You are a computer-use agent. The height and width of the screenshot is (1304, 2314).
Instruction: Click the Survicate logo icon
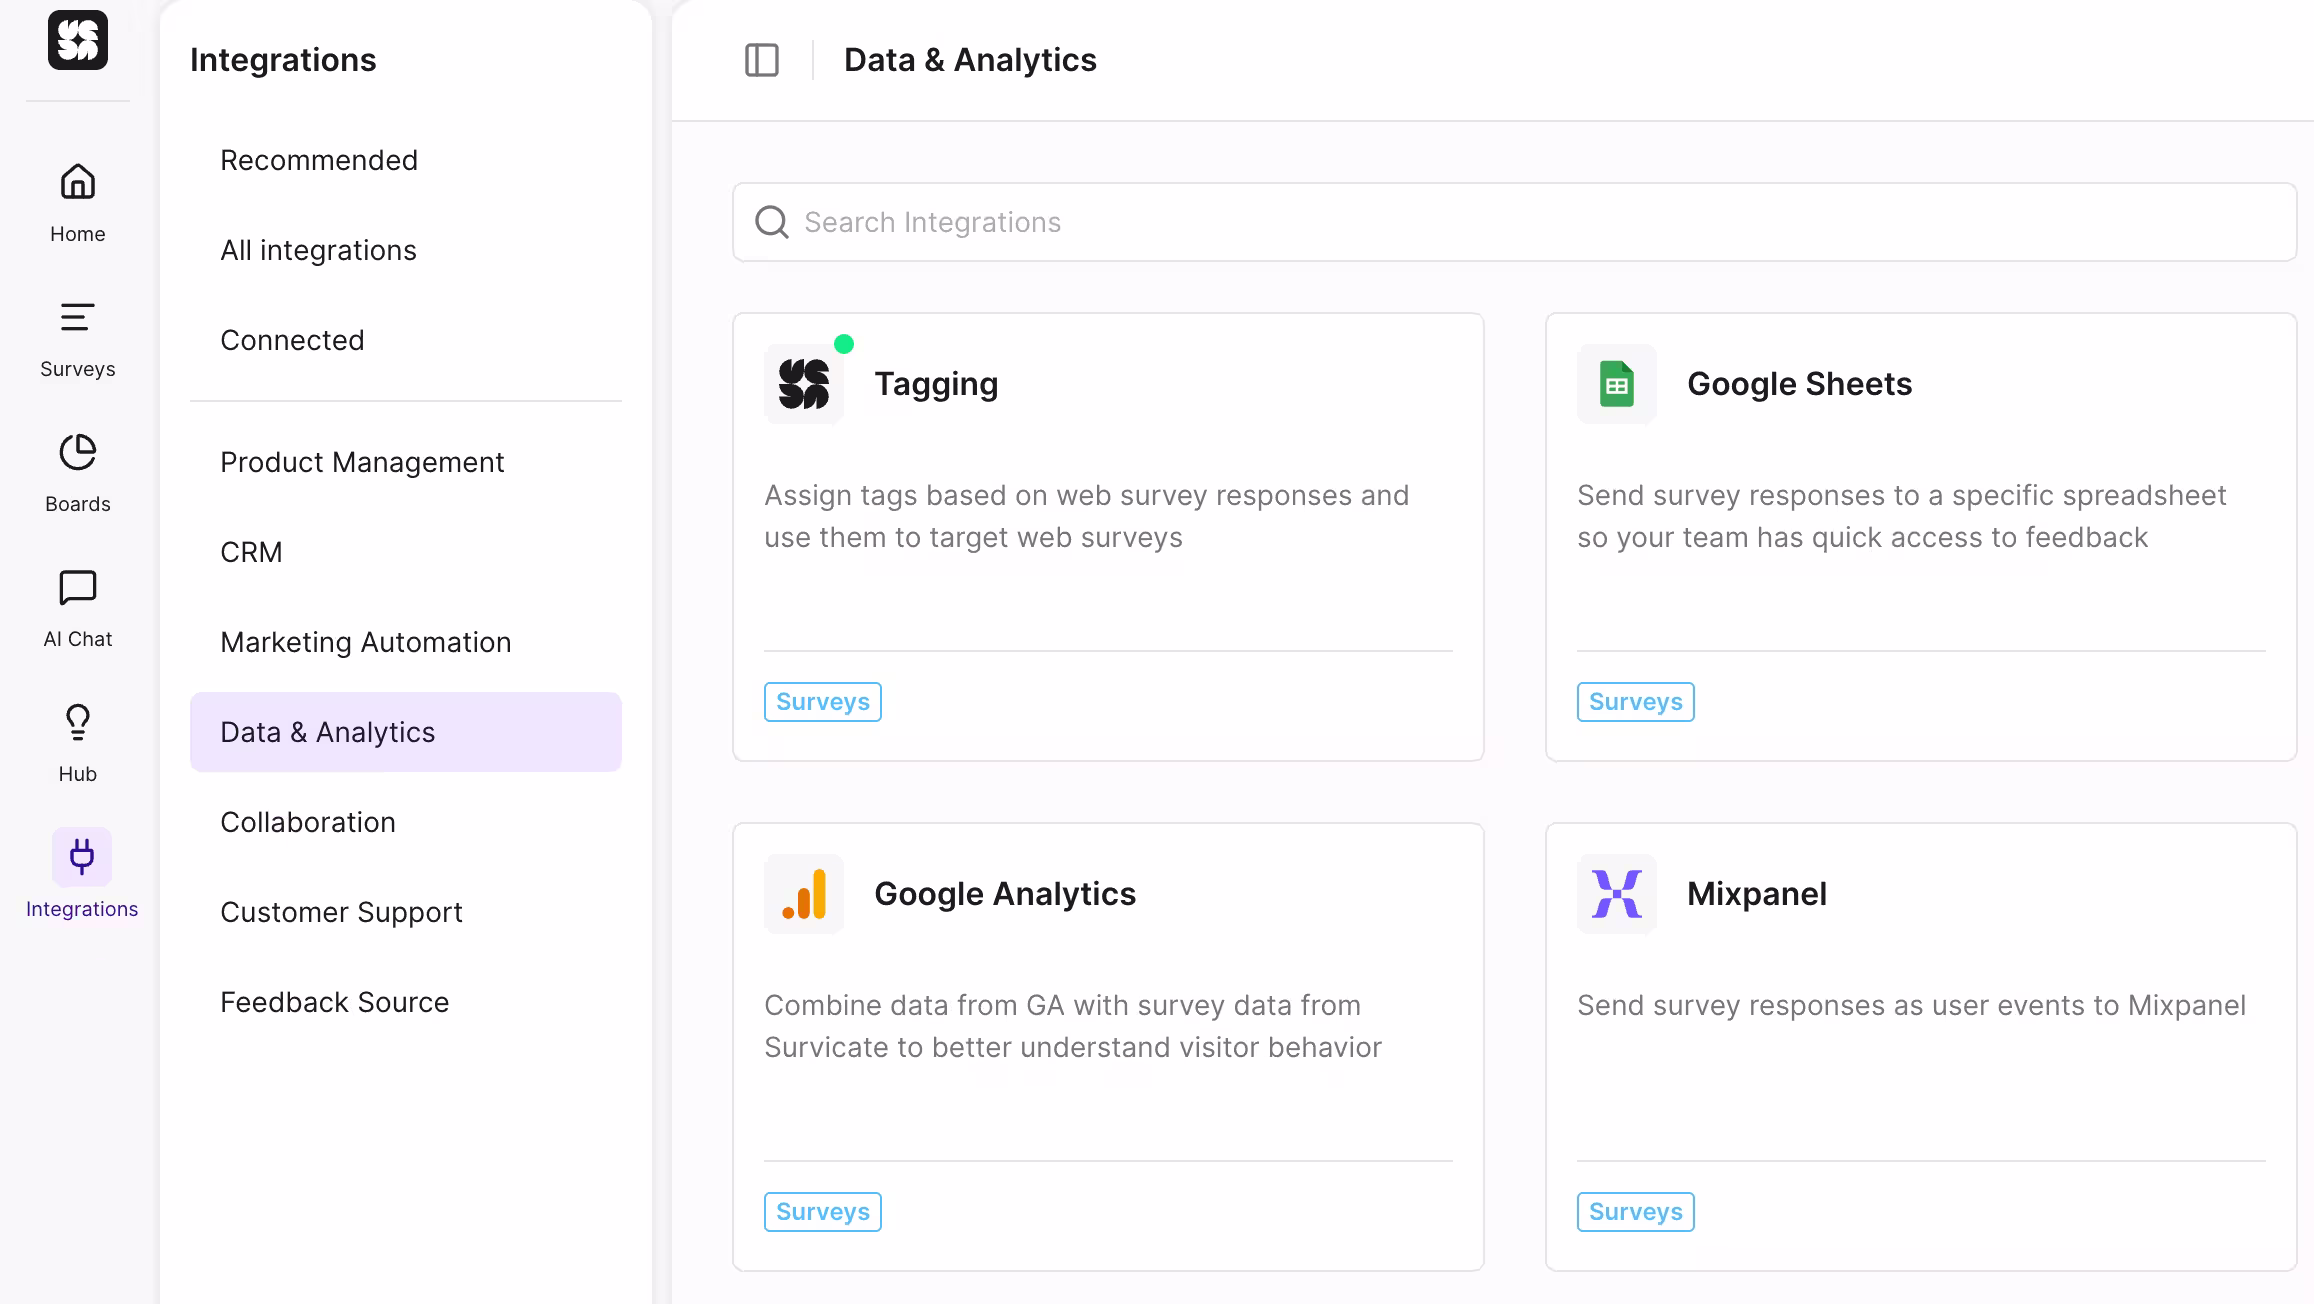pos(78,41)
